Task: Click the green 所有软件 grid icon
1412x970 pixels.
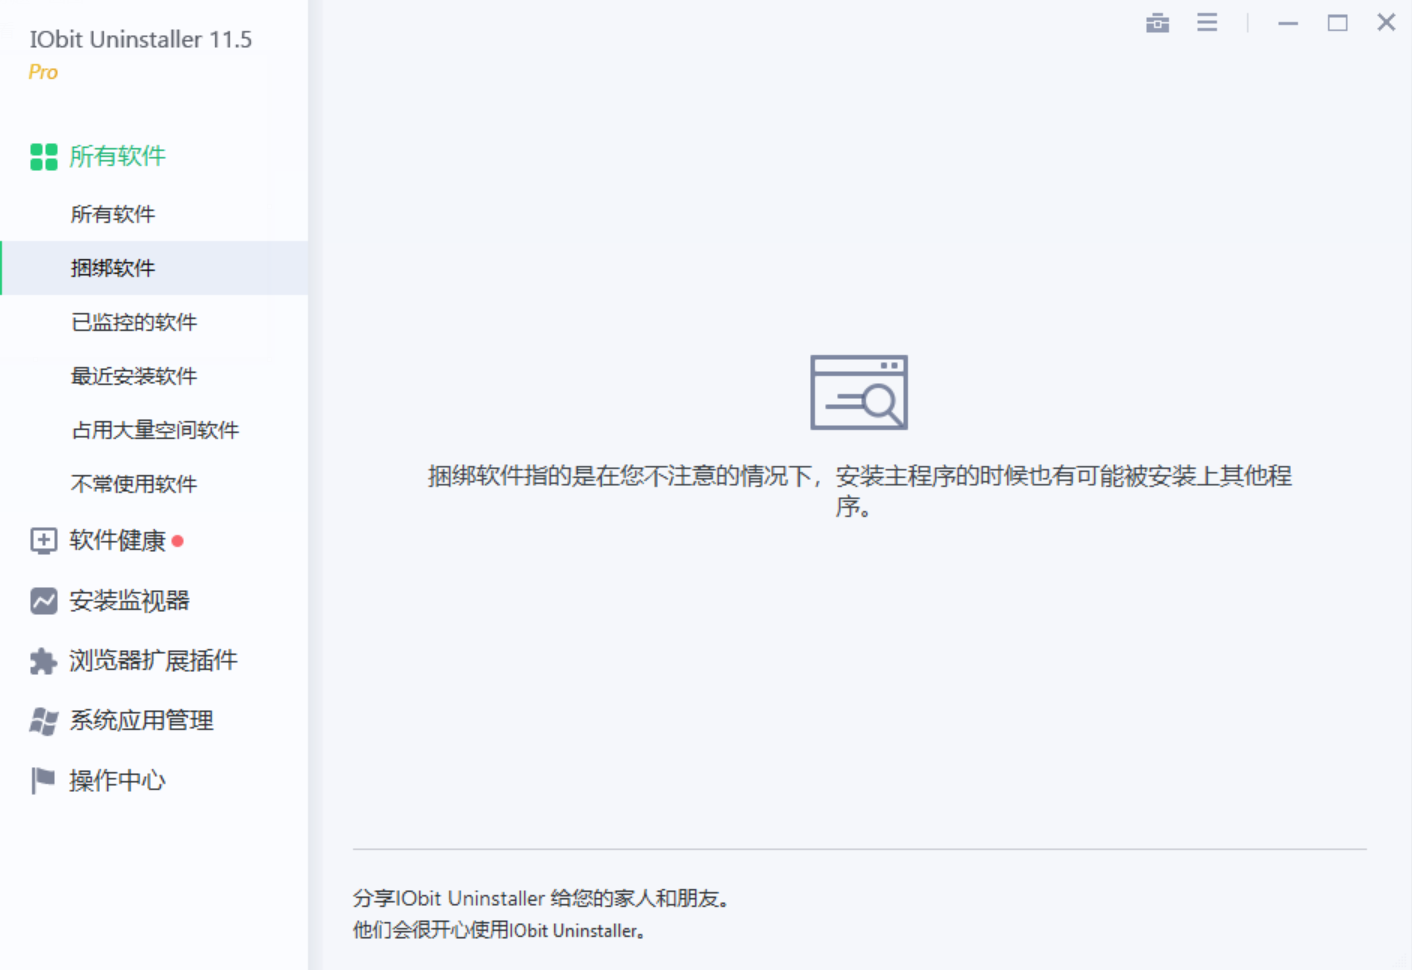Action: [x=43, y=157]
